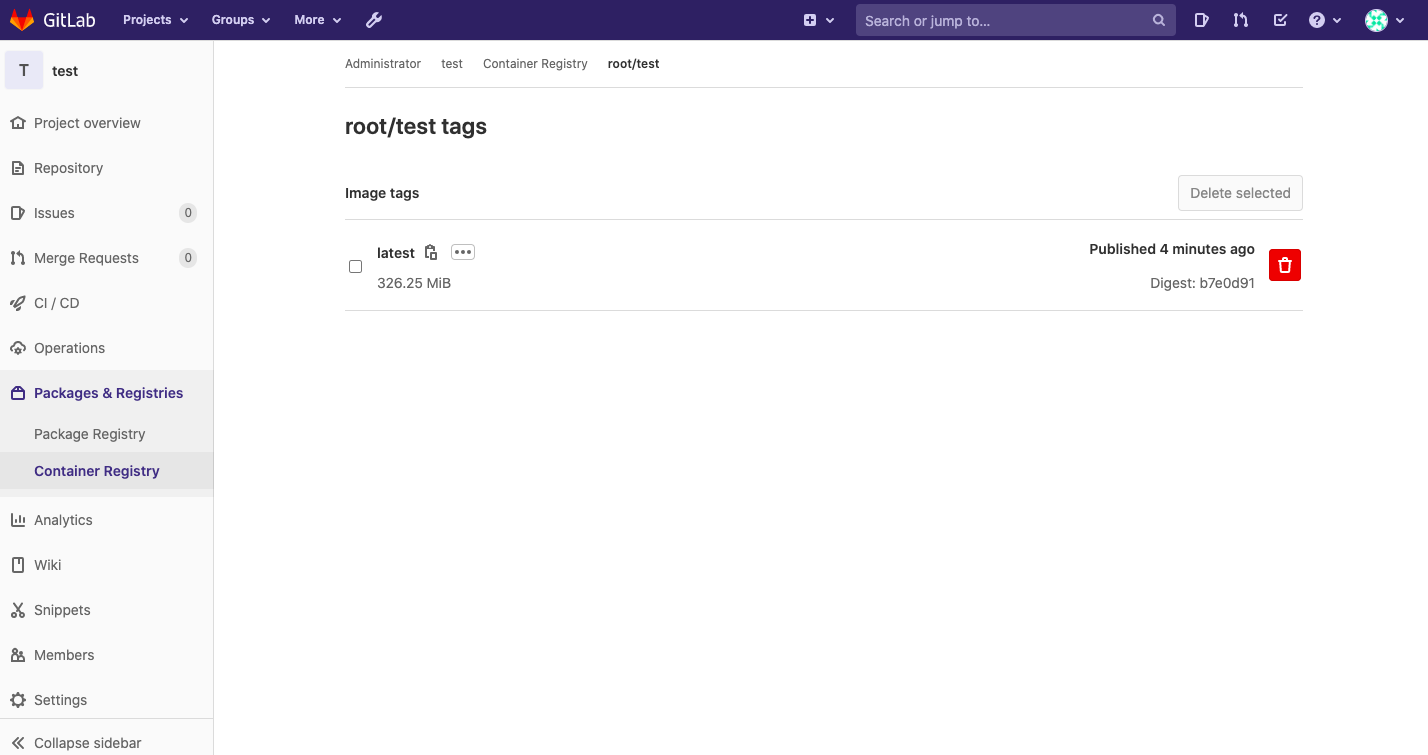Open the Admin Area wrench icon
This screenshot has height=755, width=1428.
pos(373,19)
